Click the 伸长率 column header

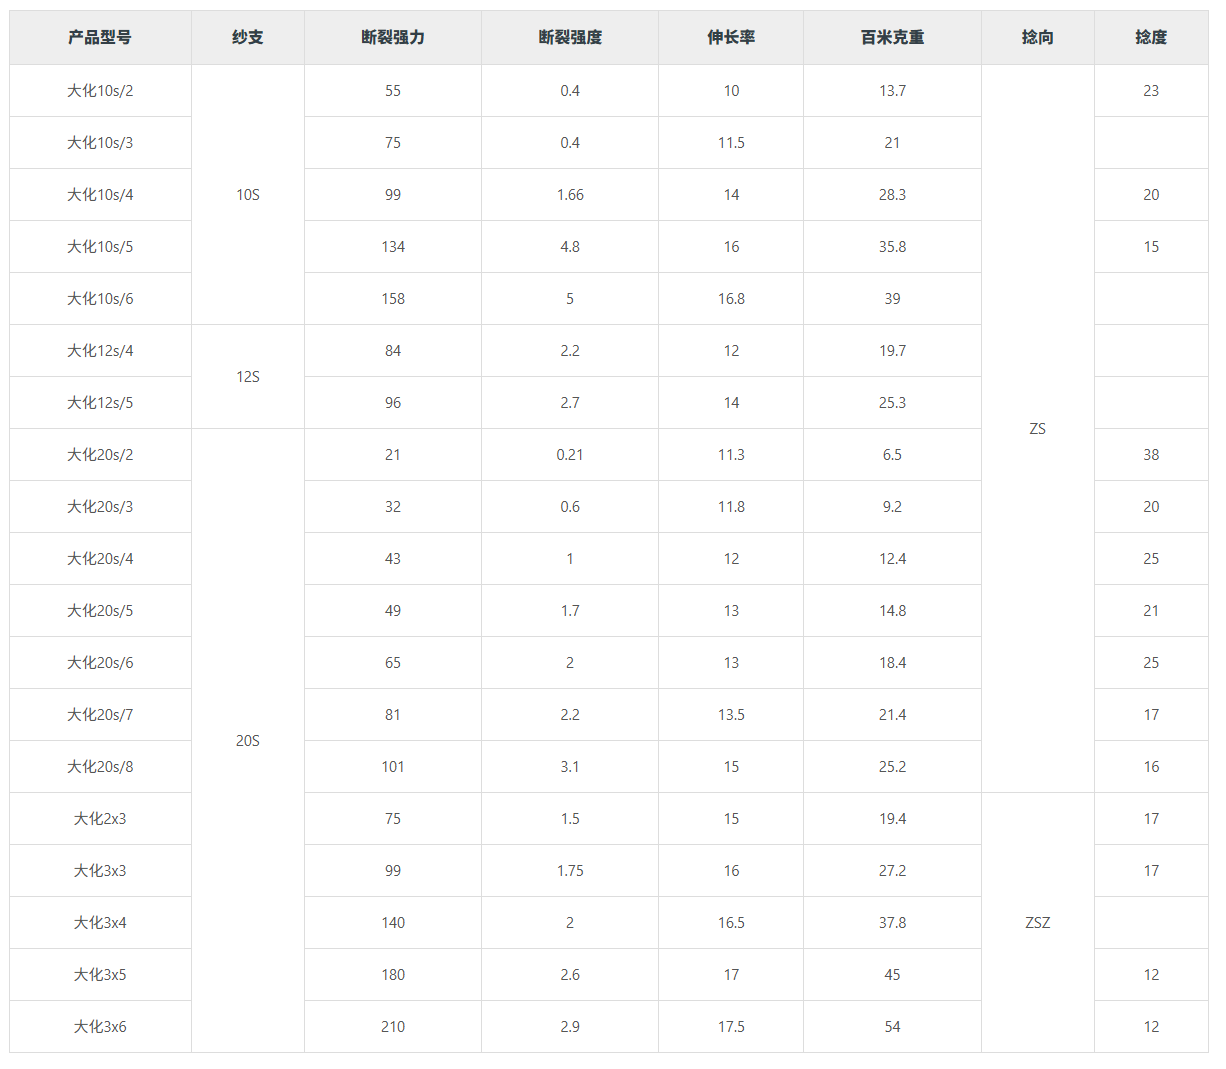pos(731,37)
